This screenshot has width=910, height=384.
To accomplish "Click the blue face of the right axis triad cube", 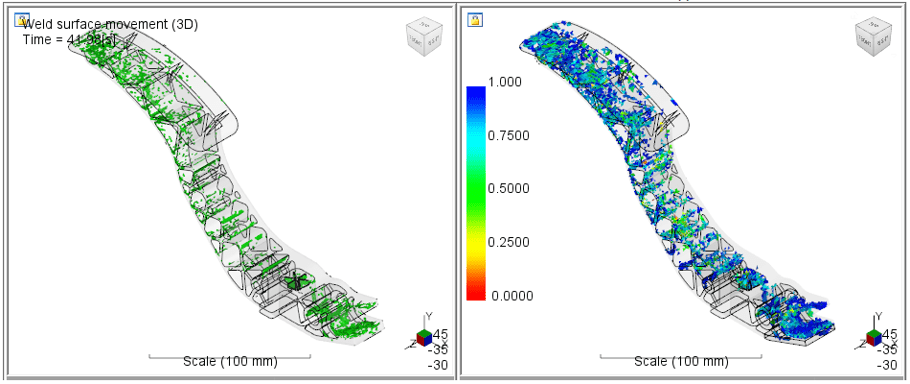I will [x=879, y=340].
